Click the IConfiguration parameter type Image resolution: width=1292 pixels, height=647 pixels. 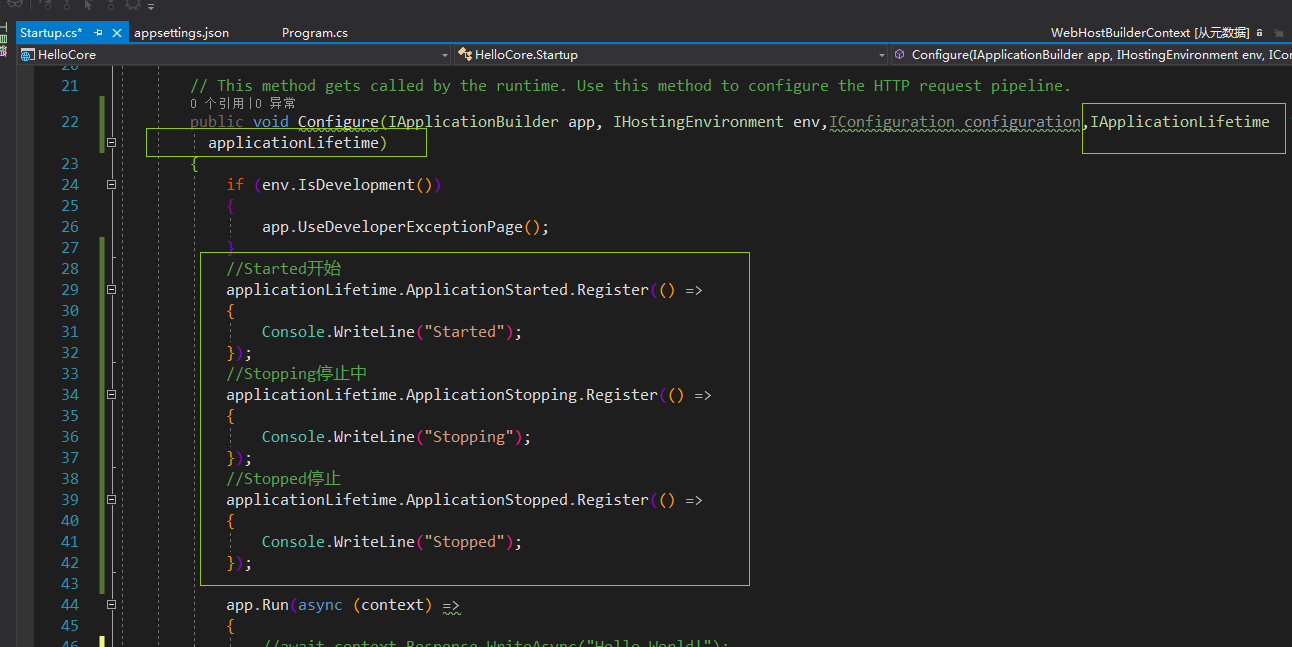coord(892,122)
